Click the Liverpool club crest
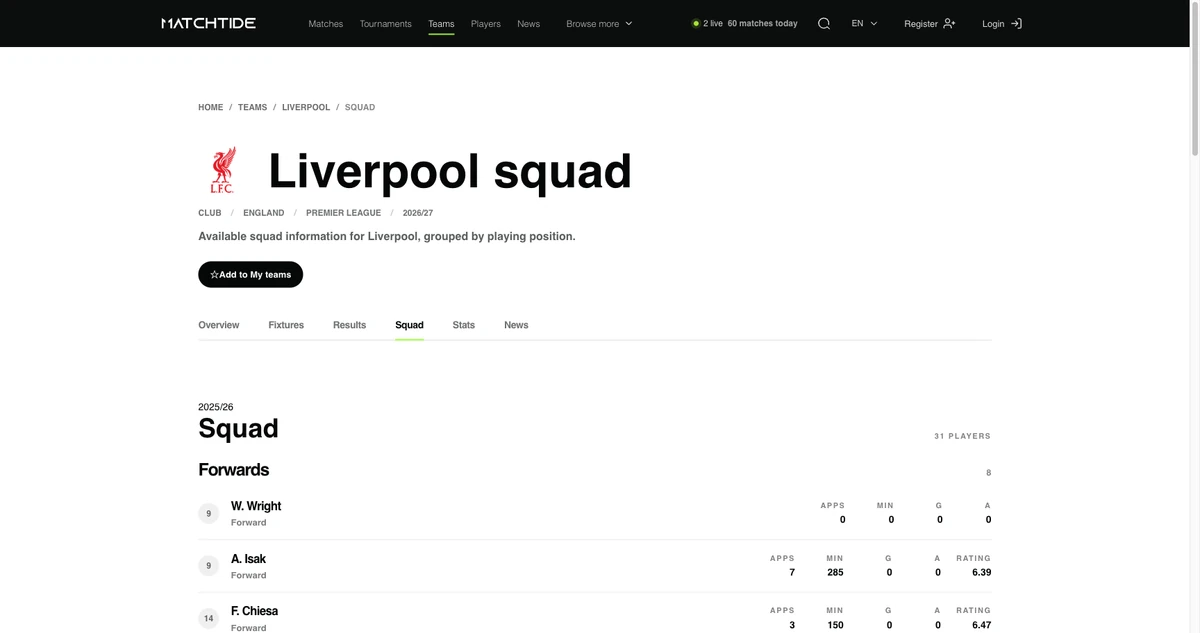Screen dimensions: 1200x633 point(222,170)
